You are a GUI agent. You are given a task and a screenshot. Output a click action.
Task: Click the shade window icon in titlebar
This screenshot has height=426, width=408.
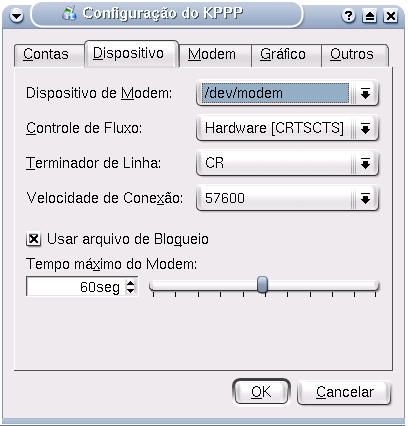point(369,16)
